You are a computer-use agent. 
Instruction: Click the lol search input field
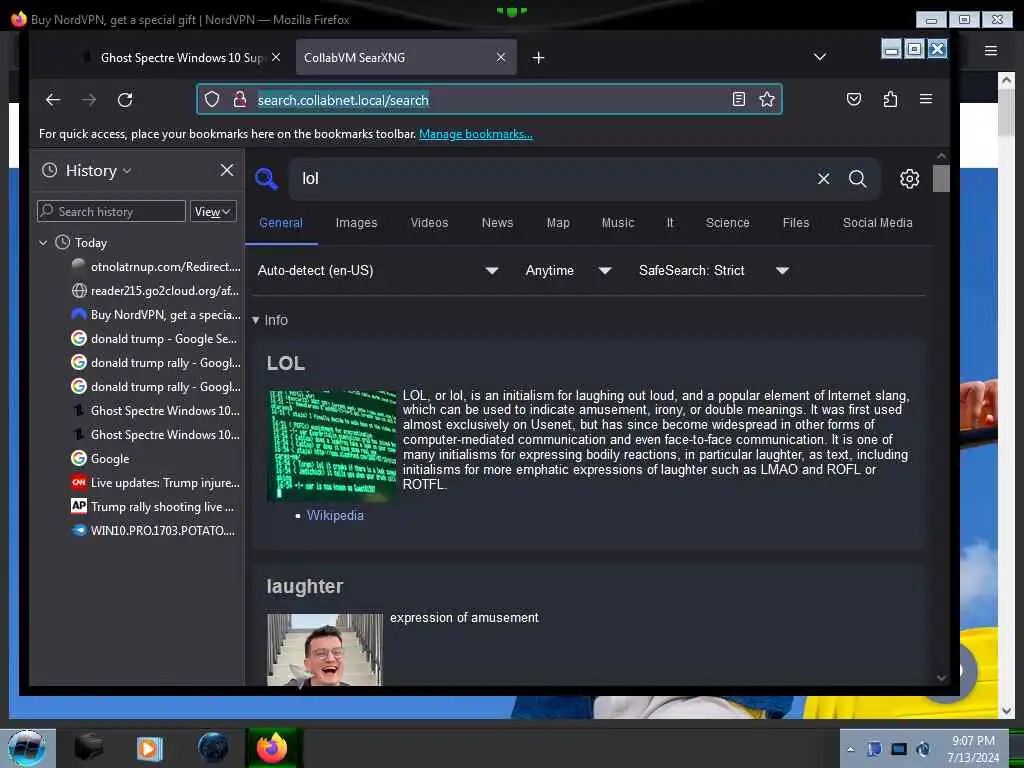coord(552,178)
